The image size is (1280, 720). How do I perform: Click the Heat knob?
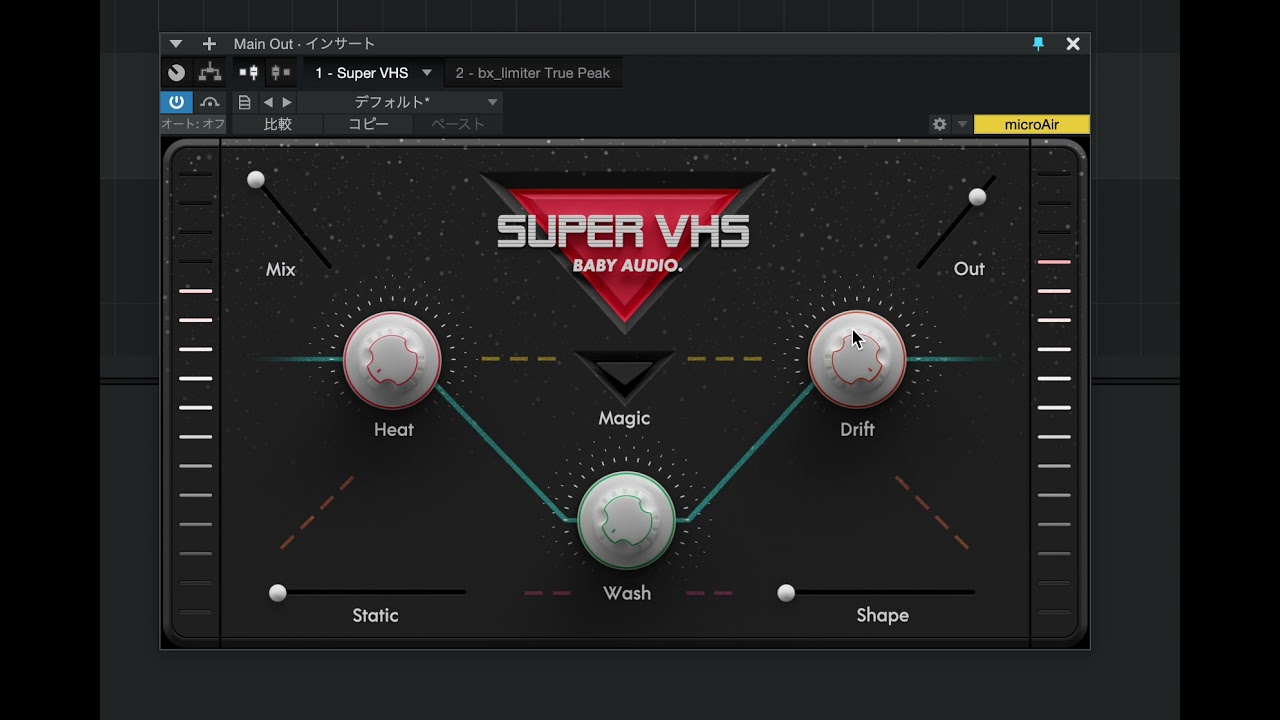[x=392, y=360]
